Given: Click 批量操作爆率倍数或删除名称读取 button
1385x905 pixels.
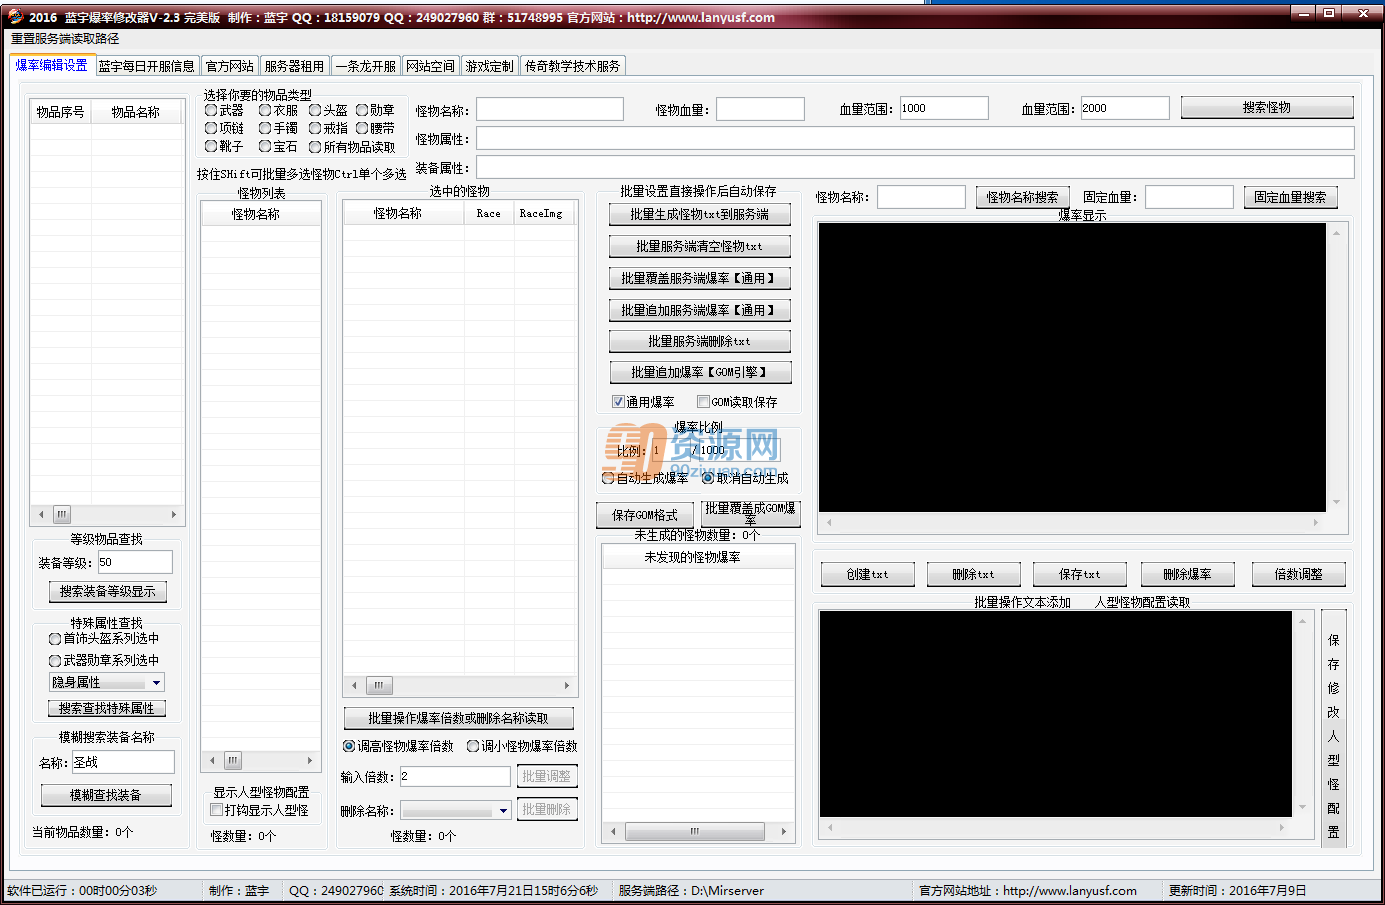Looking at the screenshot, I should click(x=459, y=718).
